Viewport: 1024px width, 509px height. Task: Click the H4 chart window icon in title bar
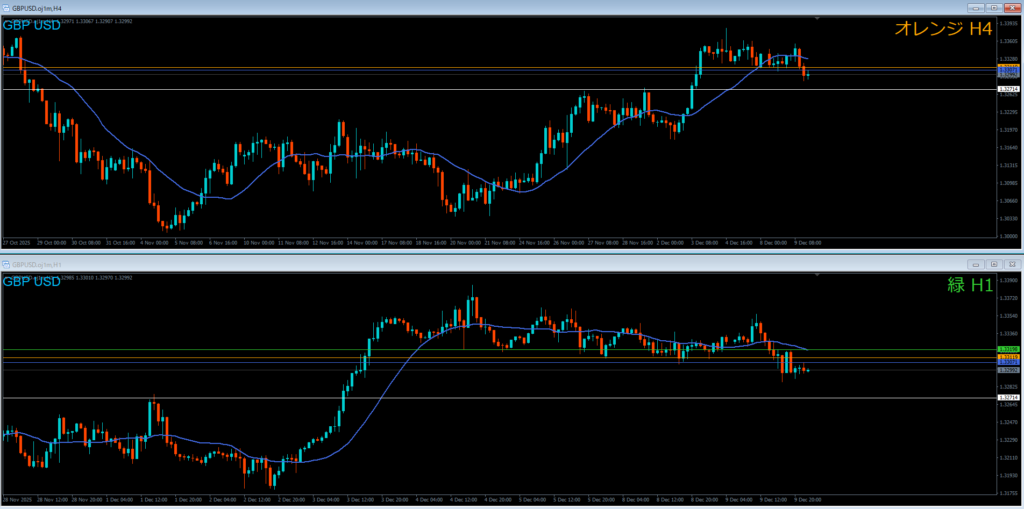6,6
